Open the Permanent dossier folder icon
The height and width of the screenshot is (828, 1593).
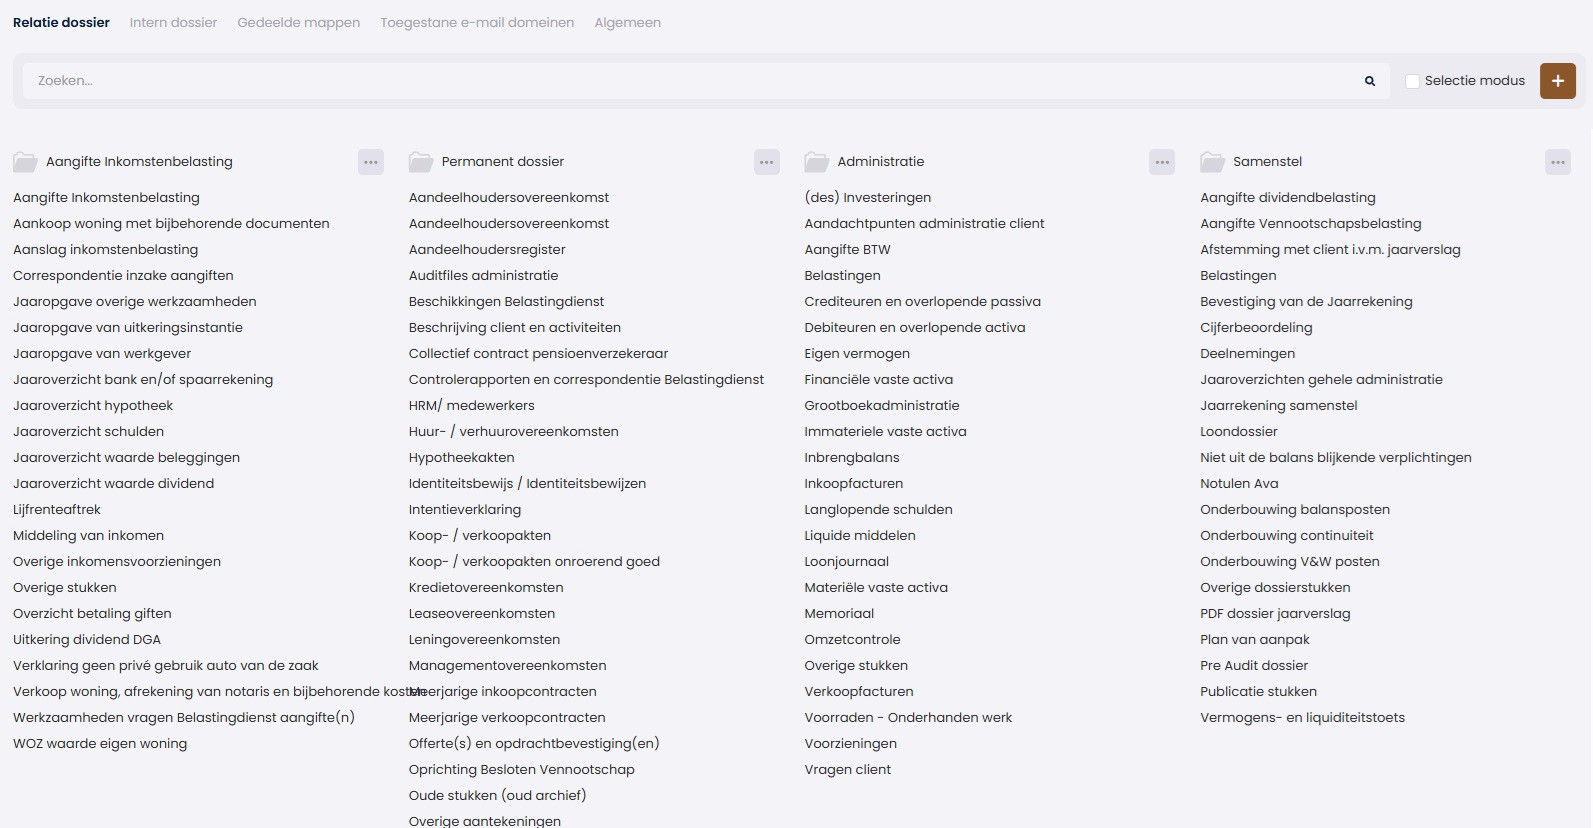[x=421, y=162]
